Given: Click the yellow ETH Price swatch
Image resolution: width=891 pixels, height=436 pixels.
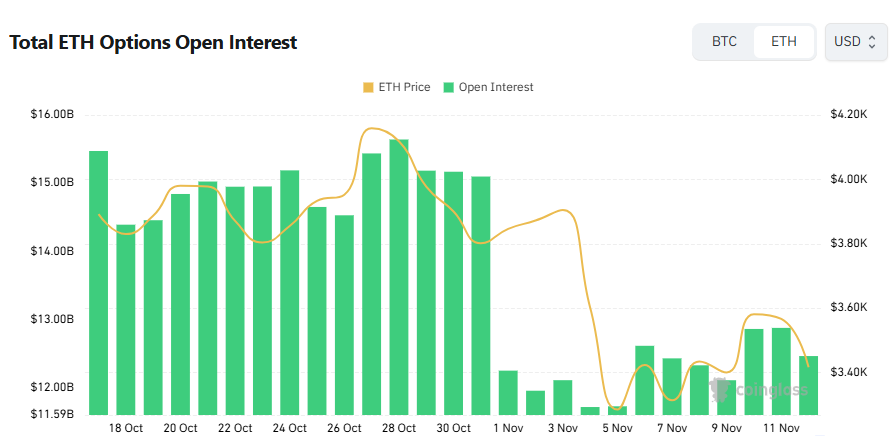Looking at the screenshot, I should [x=368, y=87].
